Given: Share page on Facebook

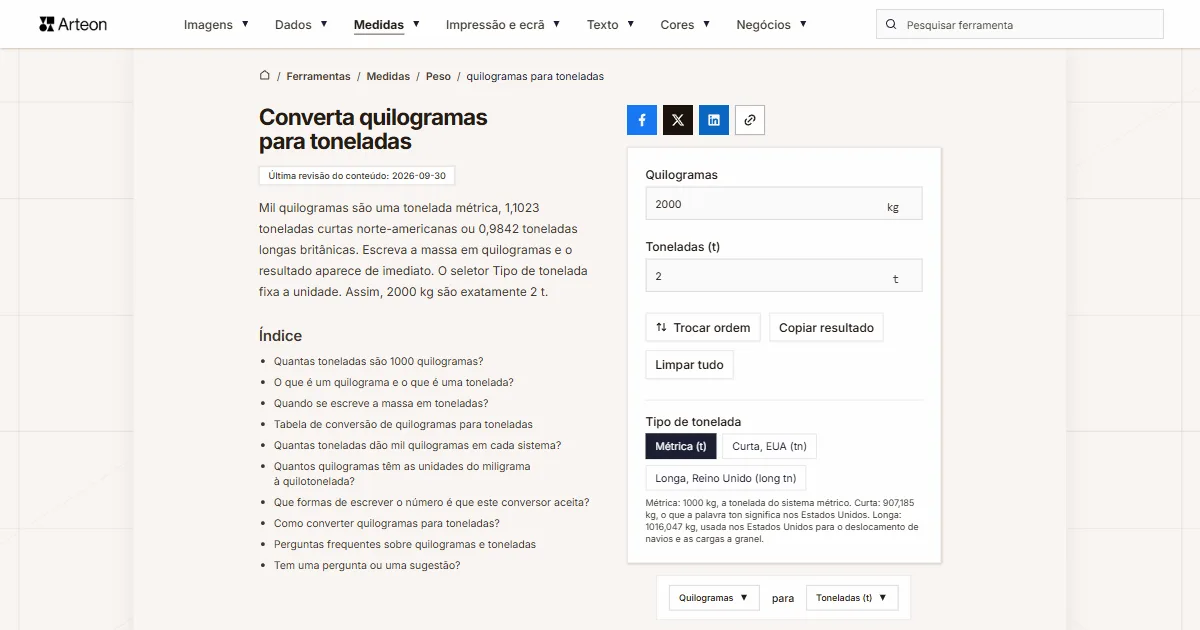Looking at the screenshot, I should tap(642, 120).
